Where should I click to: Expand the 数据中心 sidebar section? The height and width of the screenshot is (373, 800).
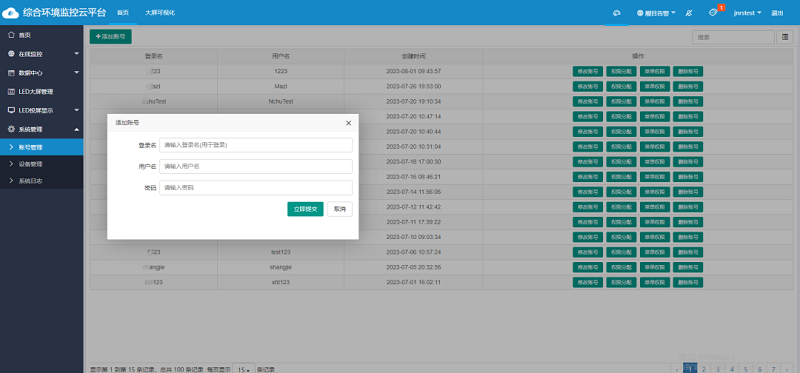tap(41, 73)
